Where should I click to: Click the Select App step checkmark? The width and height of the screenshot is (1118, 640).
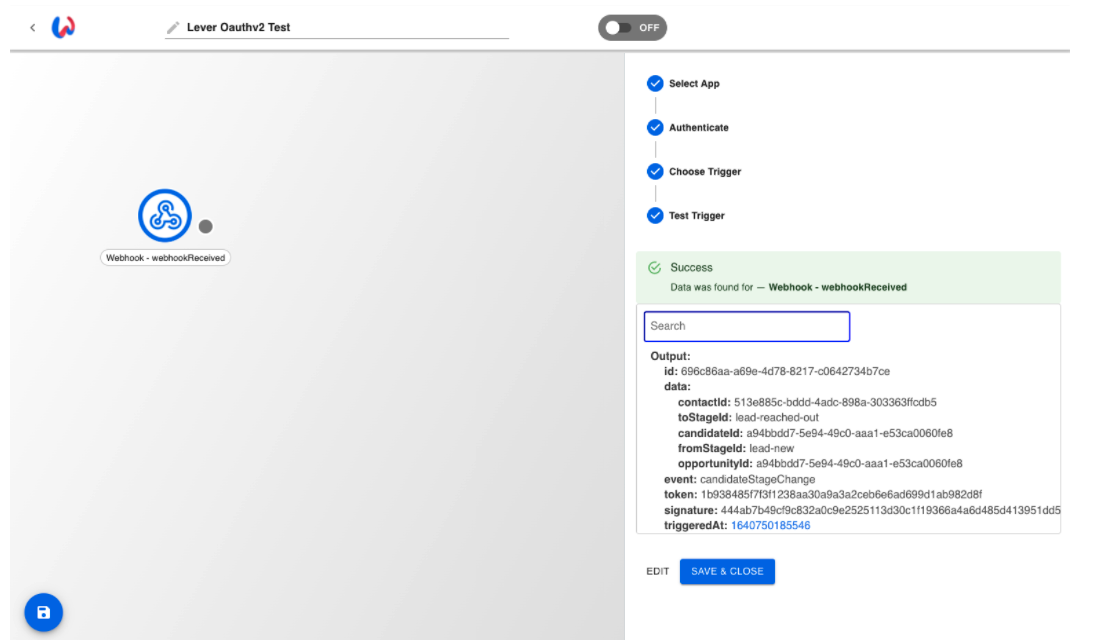[x=656, y=83]
